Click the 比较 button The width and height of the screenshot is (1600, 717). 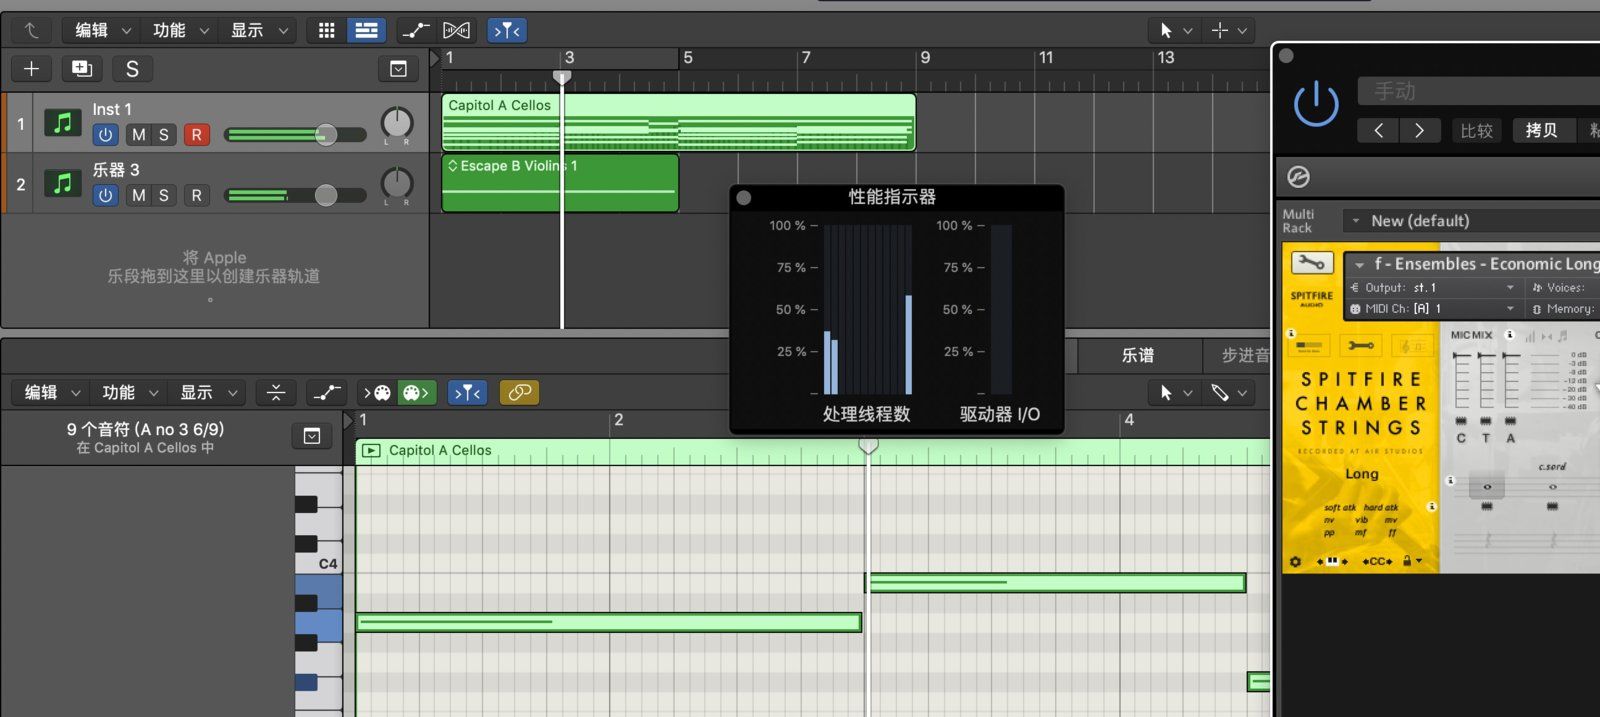[x=1476, y=130]
